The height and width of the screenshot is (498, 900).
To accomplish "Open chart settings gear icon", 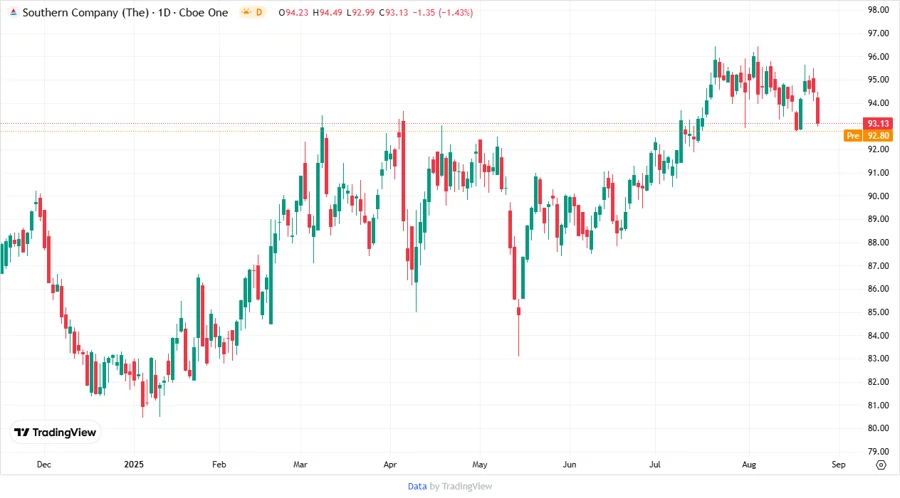I will pyautogui.click(x=881, y=465).
